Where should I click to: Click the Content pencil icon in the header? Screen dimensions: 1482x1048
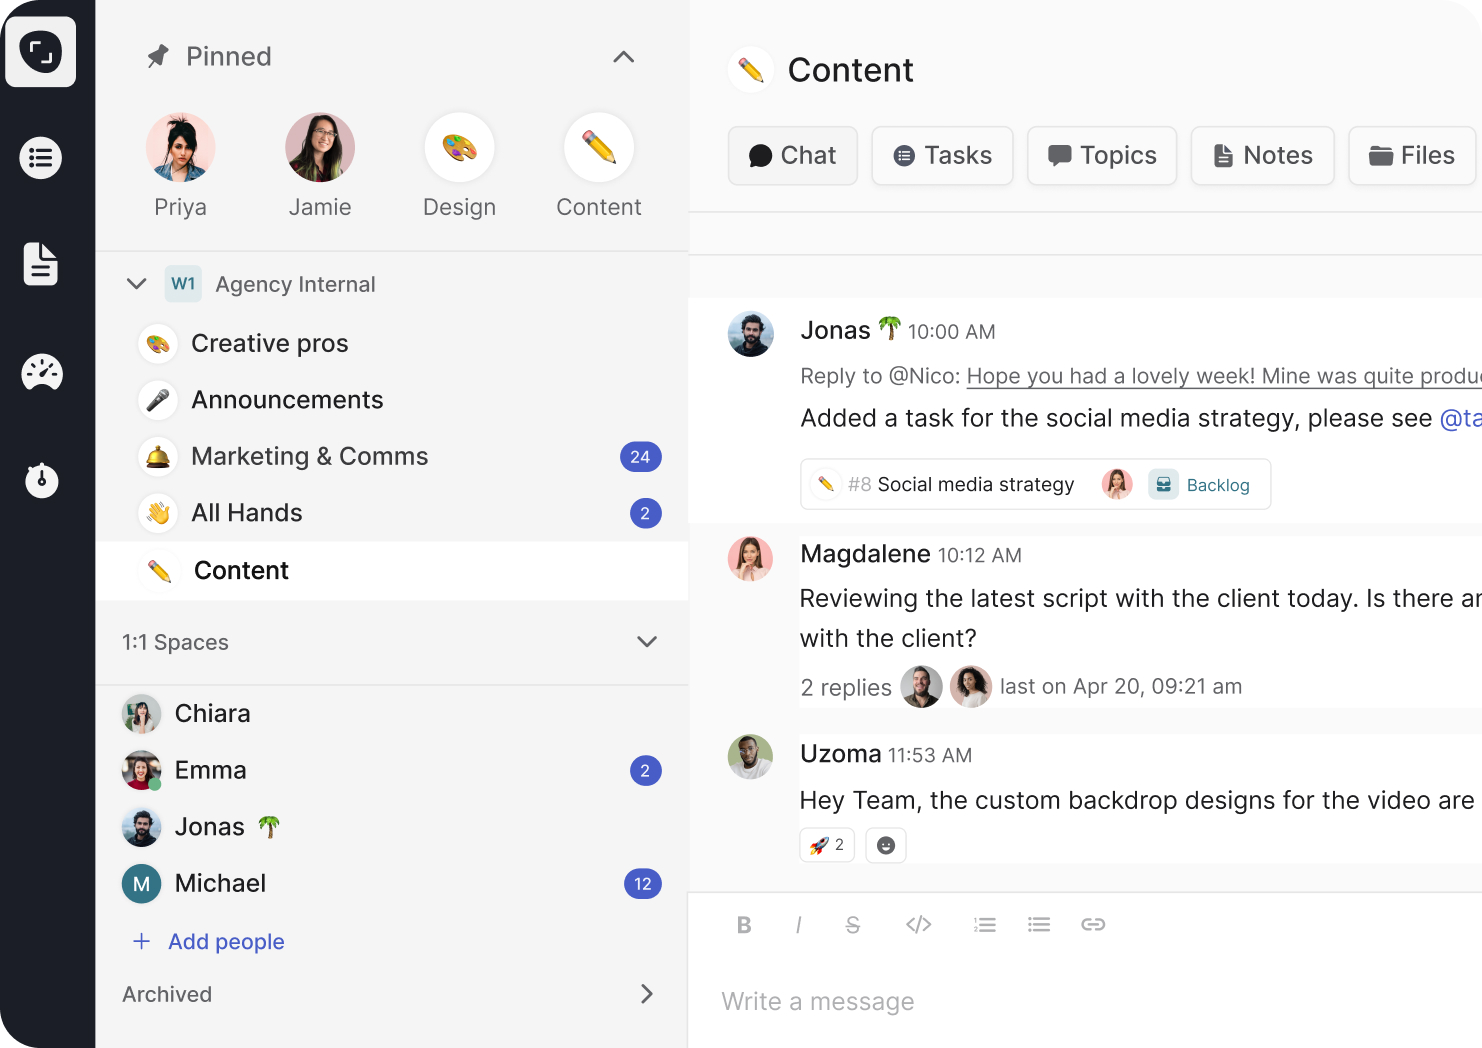751,70
